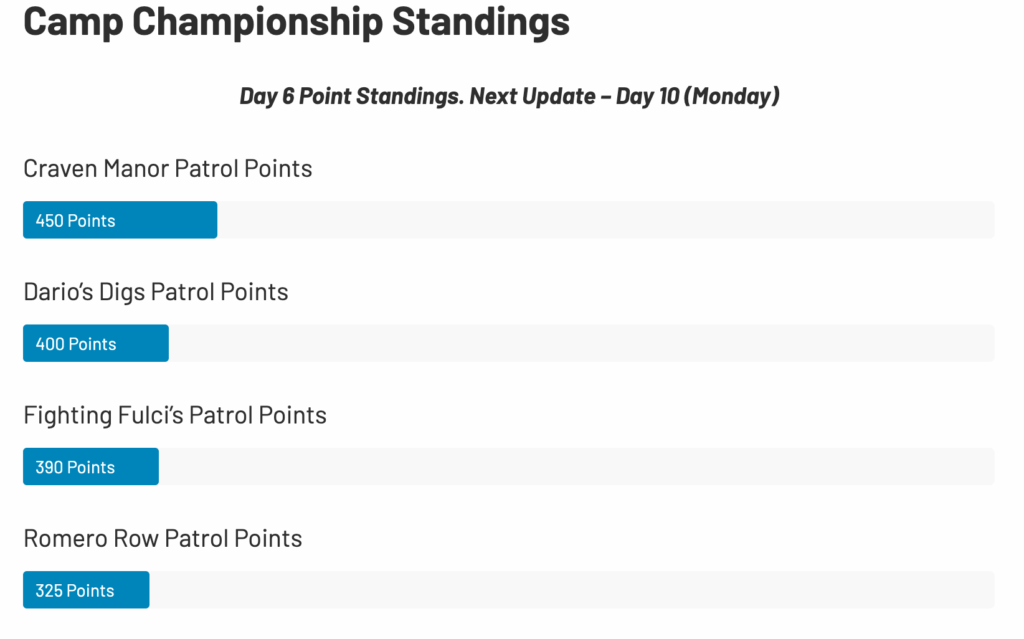Click the Dario's Digs Patrol Points label
1024x639 pixels.
click(x=155, y=292)
